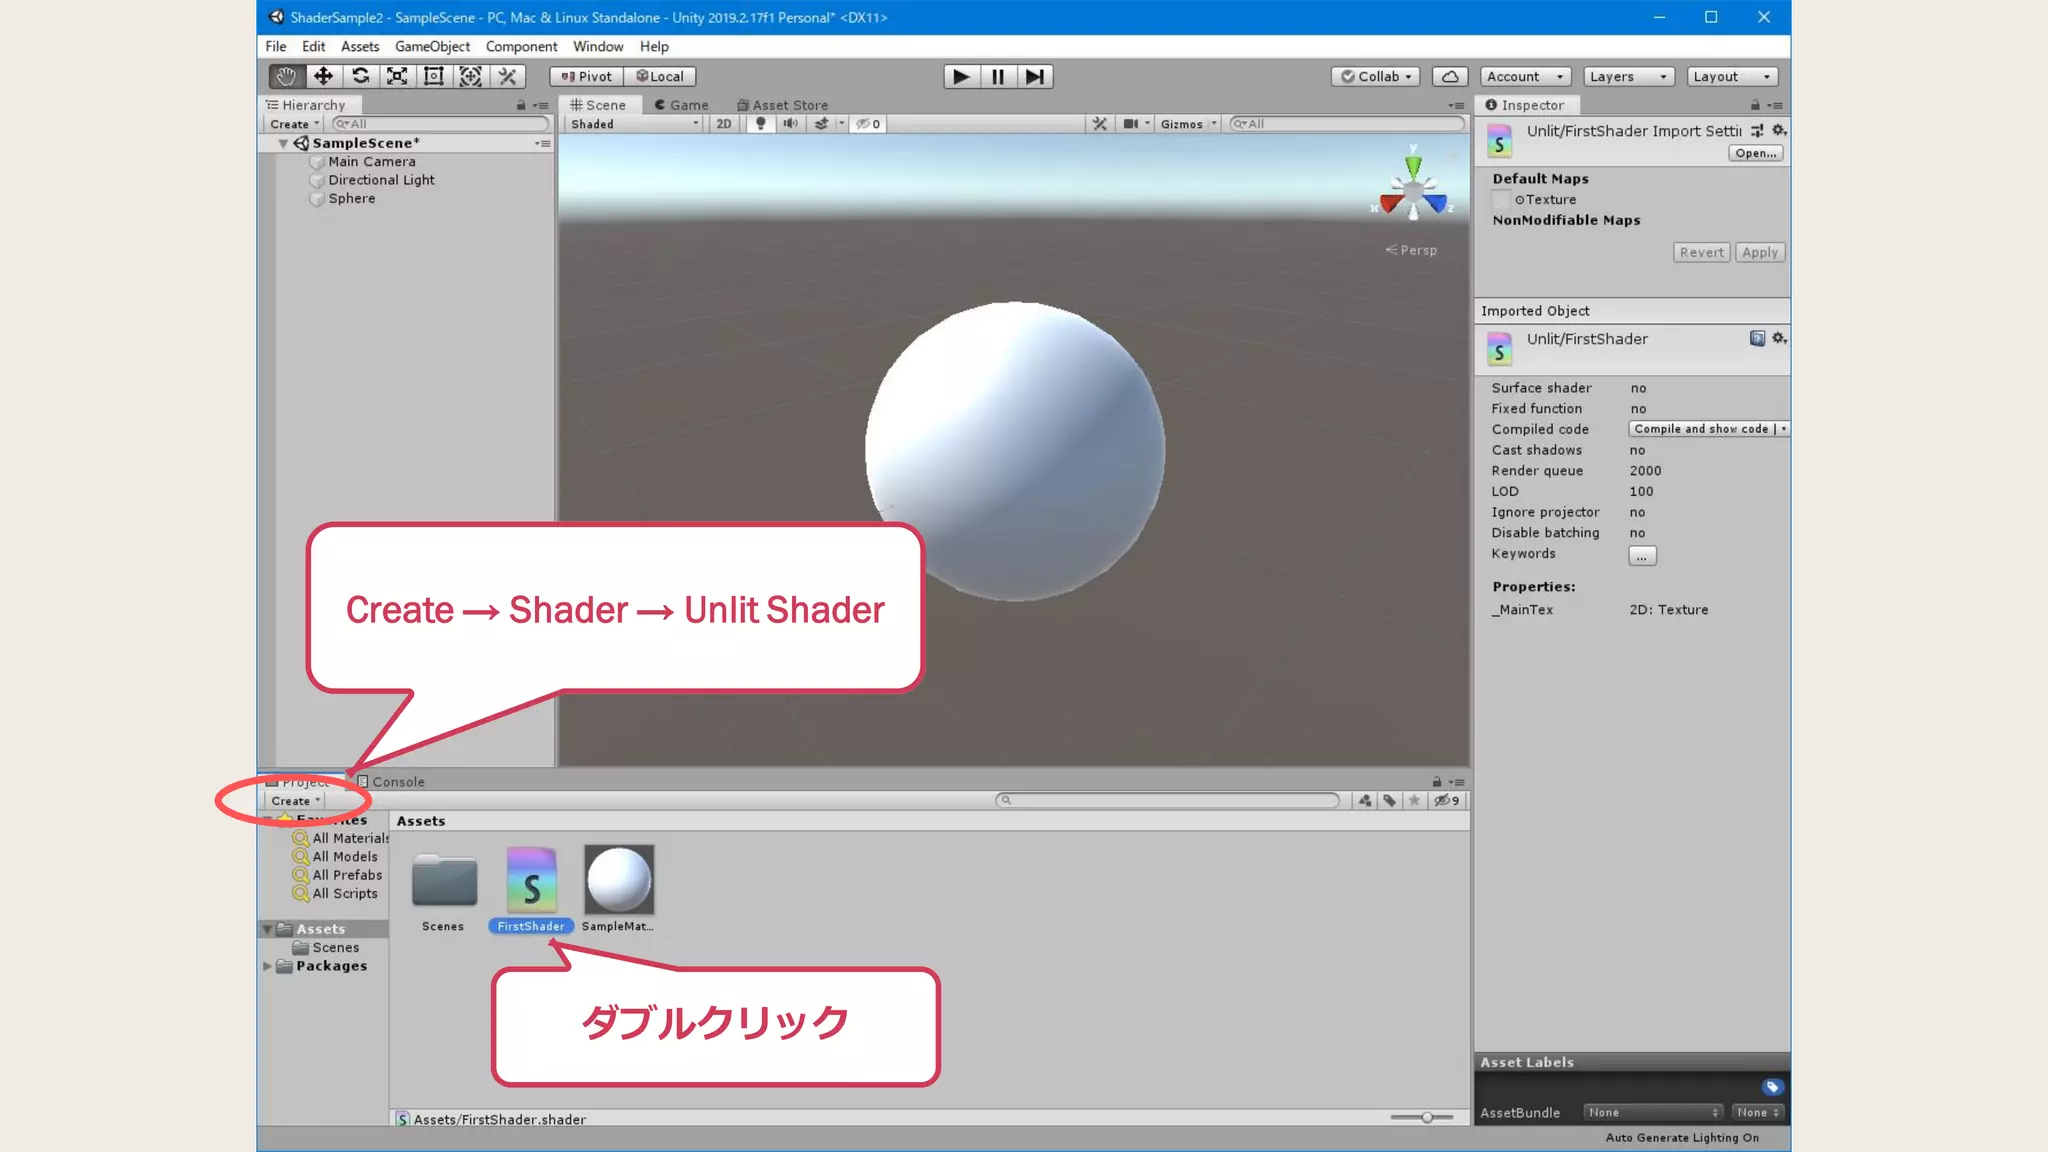Click the Hierarchy search field
Screen dimensions: 2048x1152
[x=441, y=124]
